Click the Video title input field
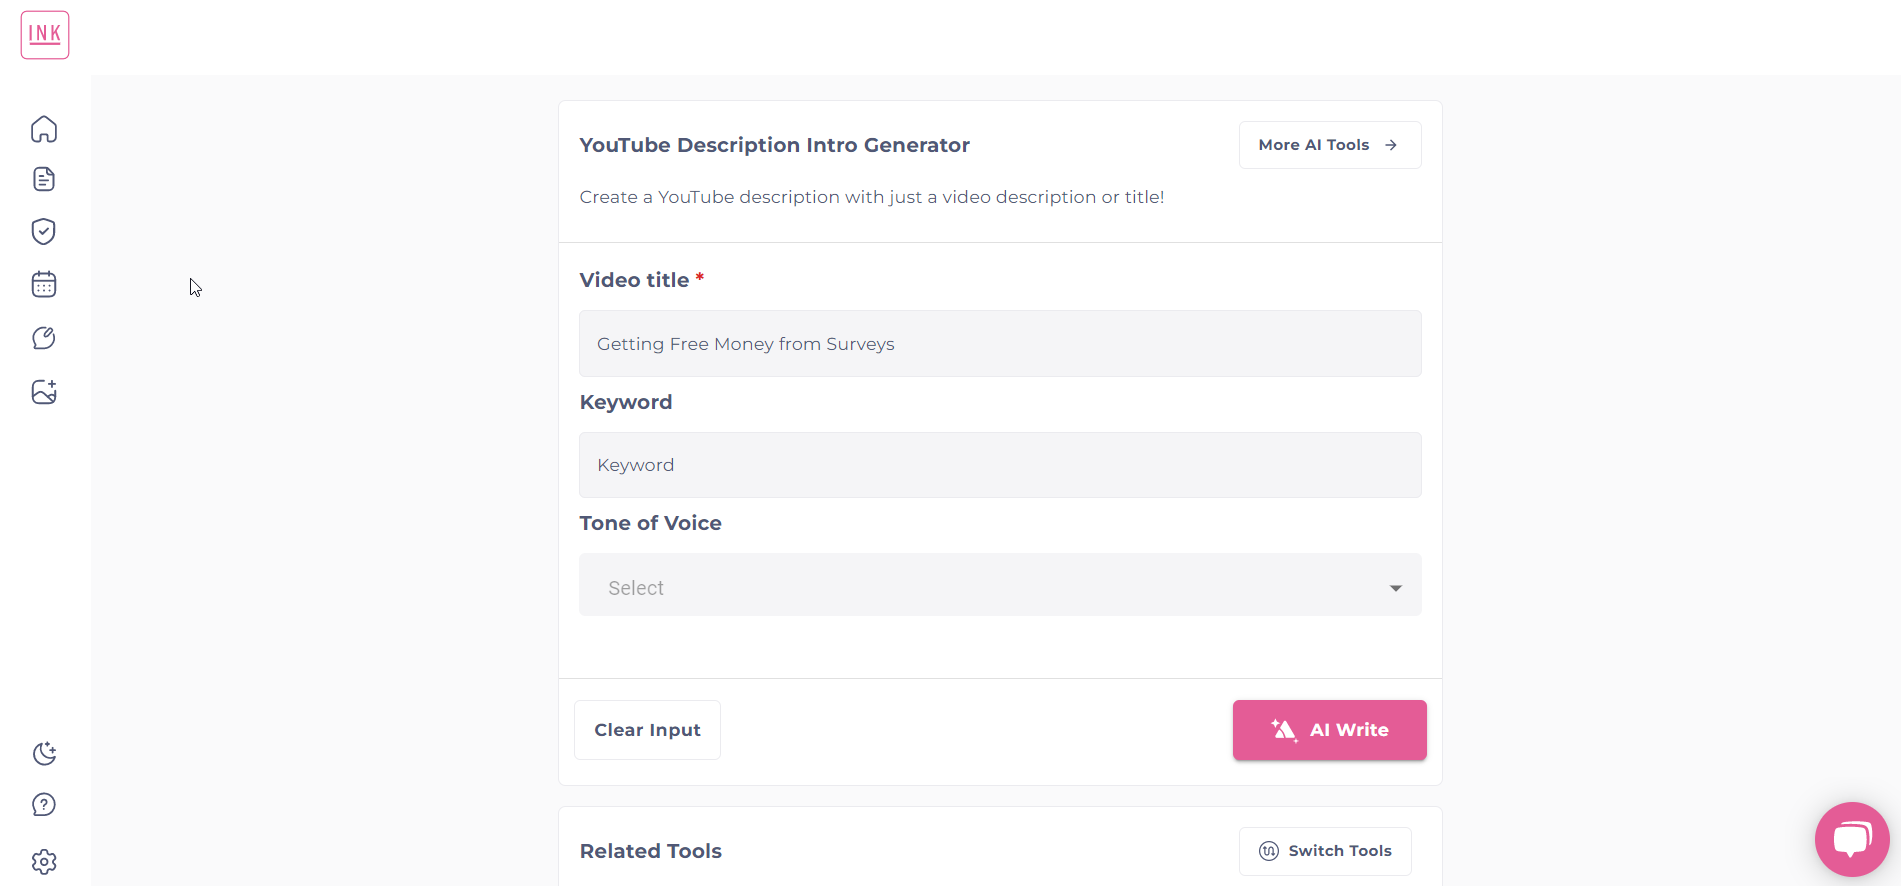Image resolution: width=1901 pixels, height=886 pixels. 999,344
